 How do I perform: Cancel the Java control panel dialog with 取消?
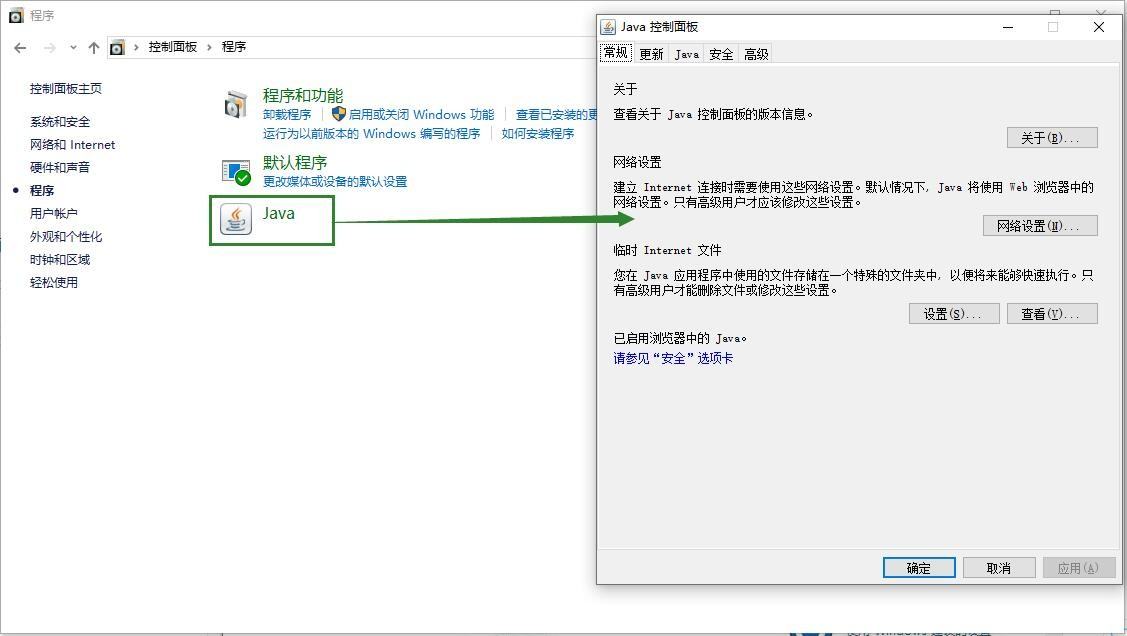pos(999,568)
